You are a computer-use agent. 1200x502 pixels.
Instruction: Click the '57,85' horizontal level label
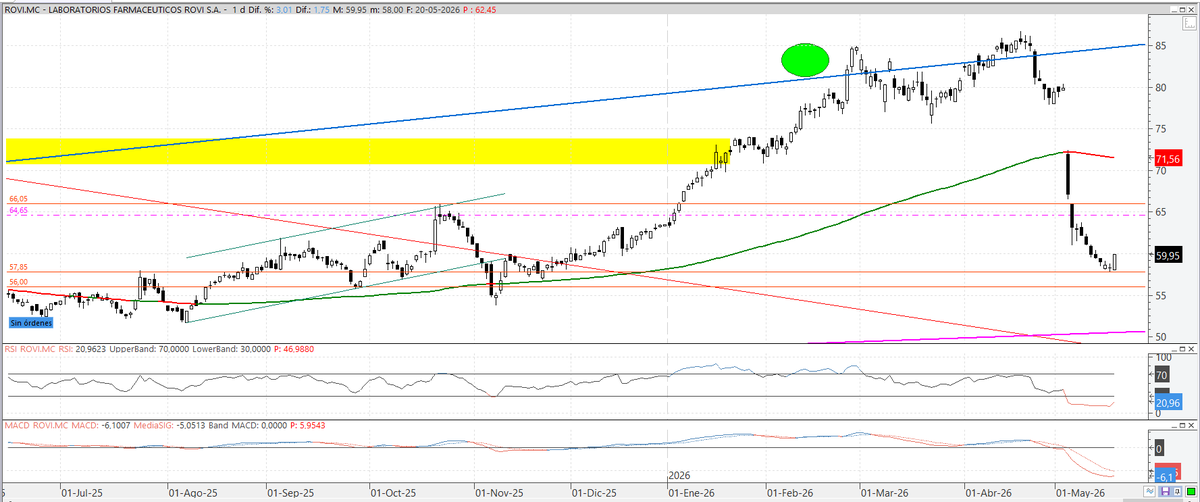(x=18, y=267)
